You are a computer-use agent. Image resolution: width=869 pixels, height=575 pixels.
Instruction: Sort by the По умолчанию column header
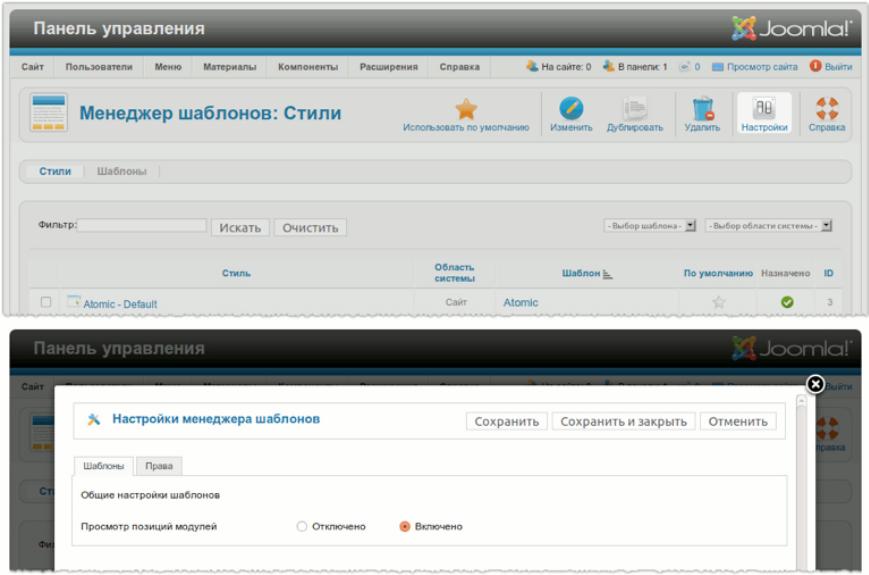tap(718, 273)
